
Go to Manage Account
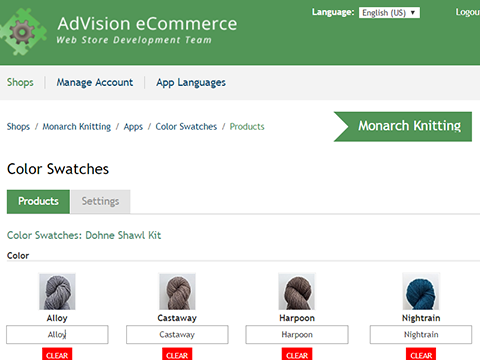point(95,82)
